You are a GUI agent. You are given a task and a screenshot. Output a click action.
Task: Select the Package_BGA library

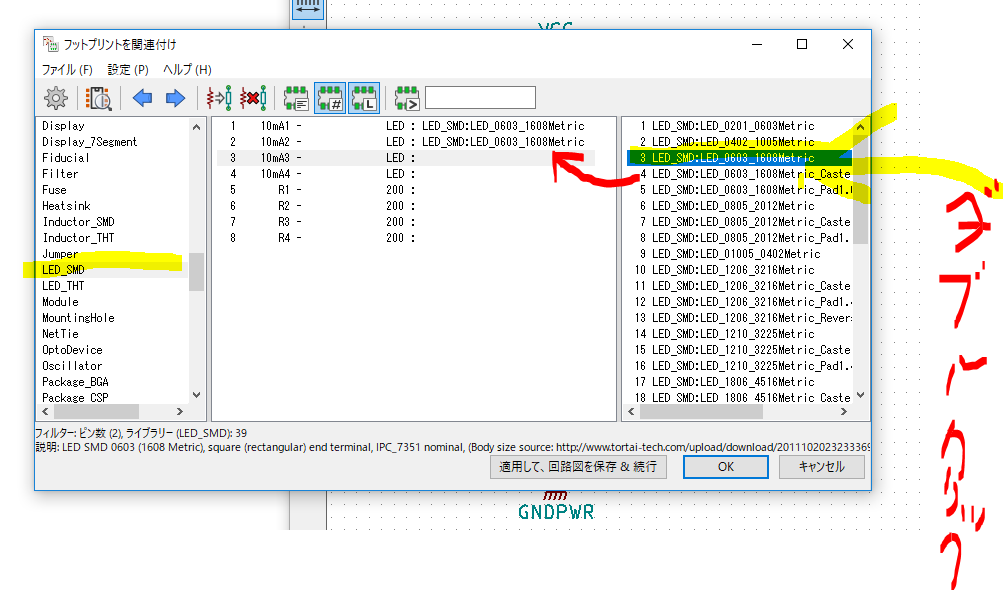click(x=75, y=381)
